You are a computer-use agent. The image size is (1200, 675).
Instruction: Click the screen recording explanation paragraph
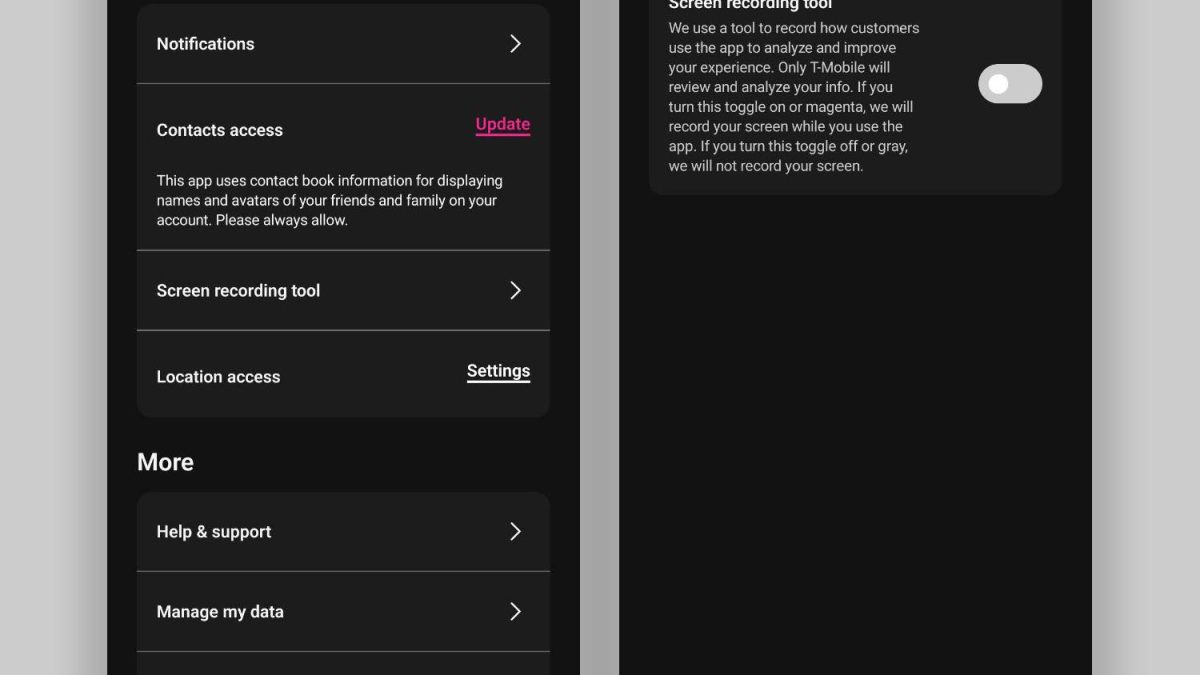pyautogui.click(x=793, y=97)
